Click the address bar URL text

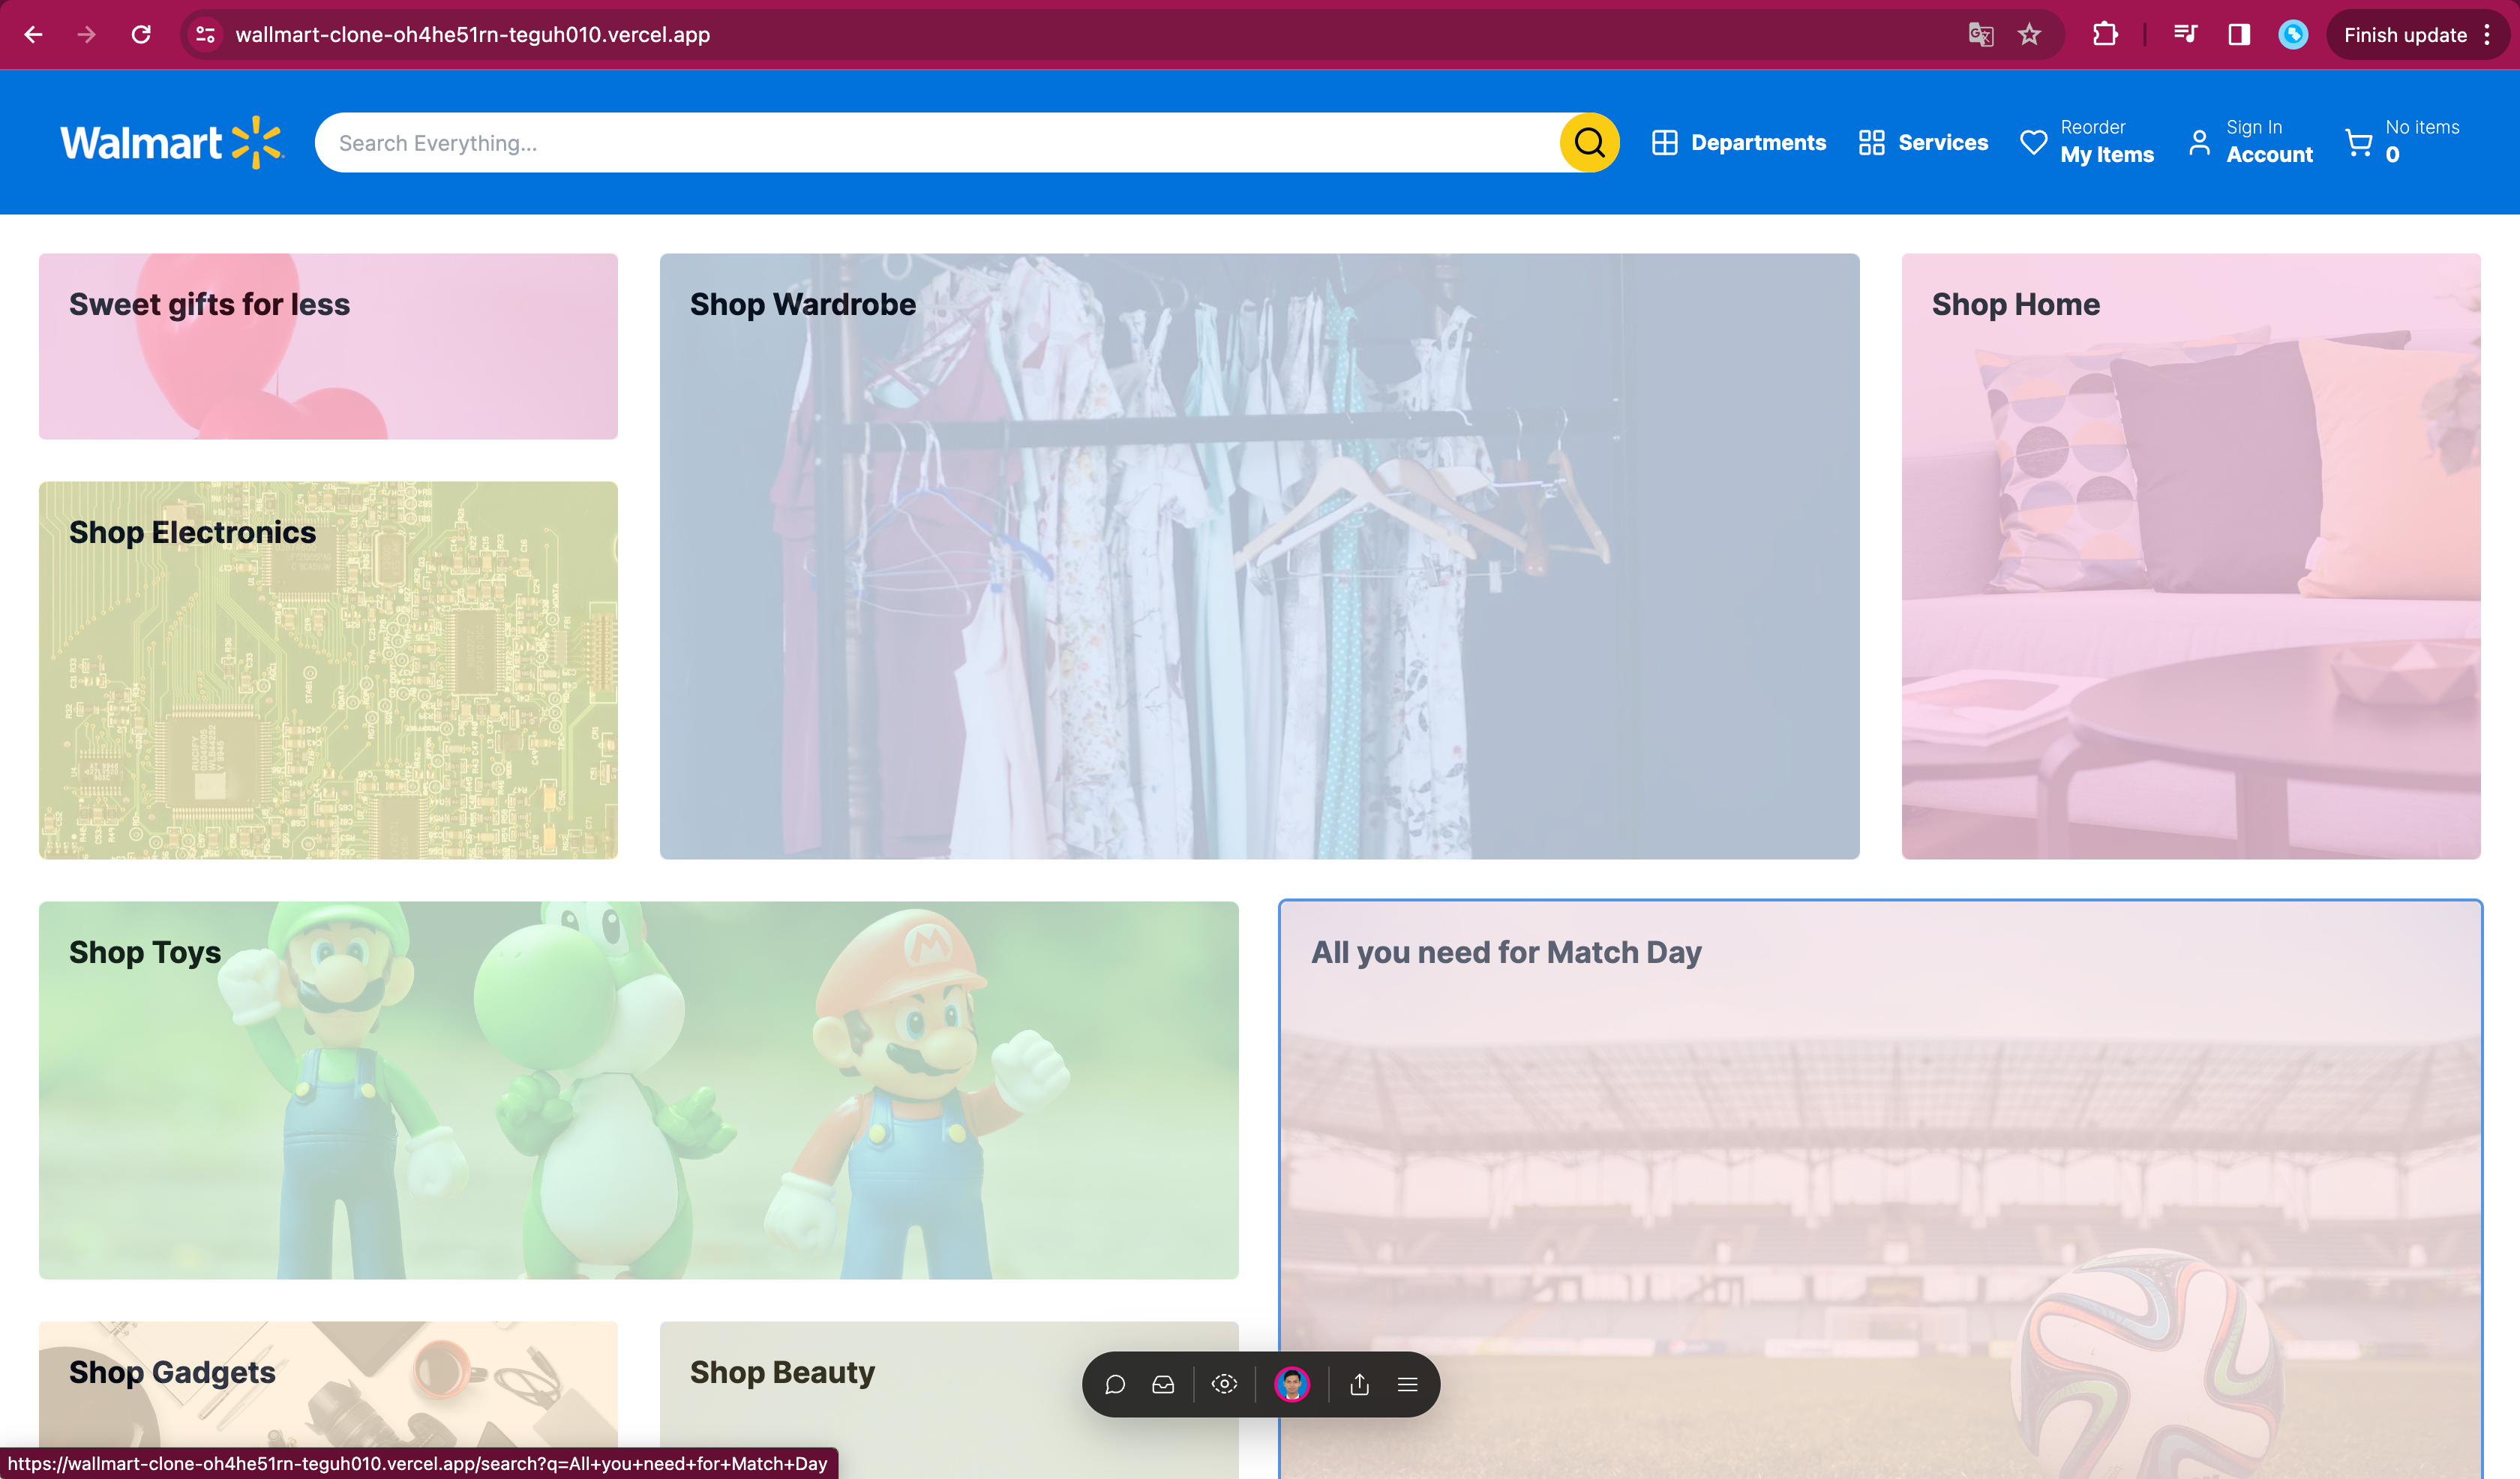[472, 35]
